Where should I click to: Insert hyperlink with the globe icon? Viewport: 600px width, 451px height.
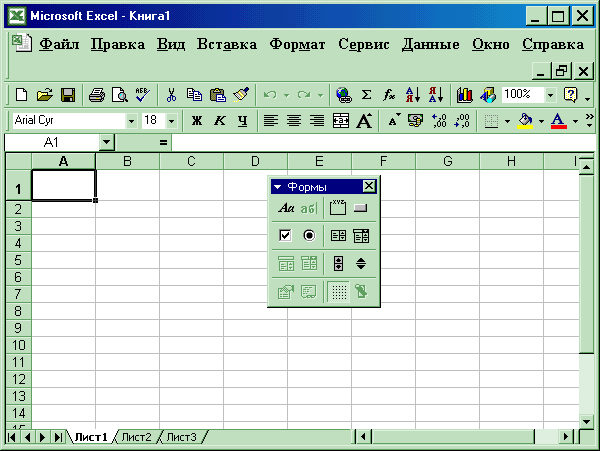point(343,94)
